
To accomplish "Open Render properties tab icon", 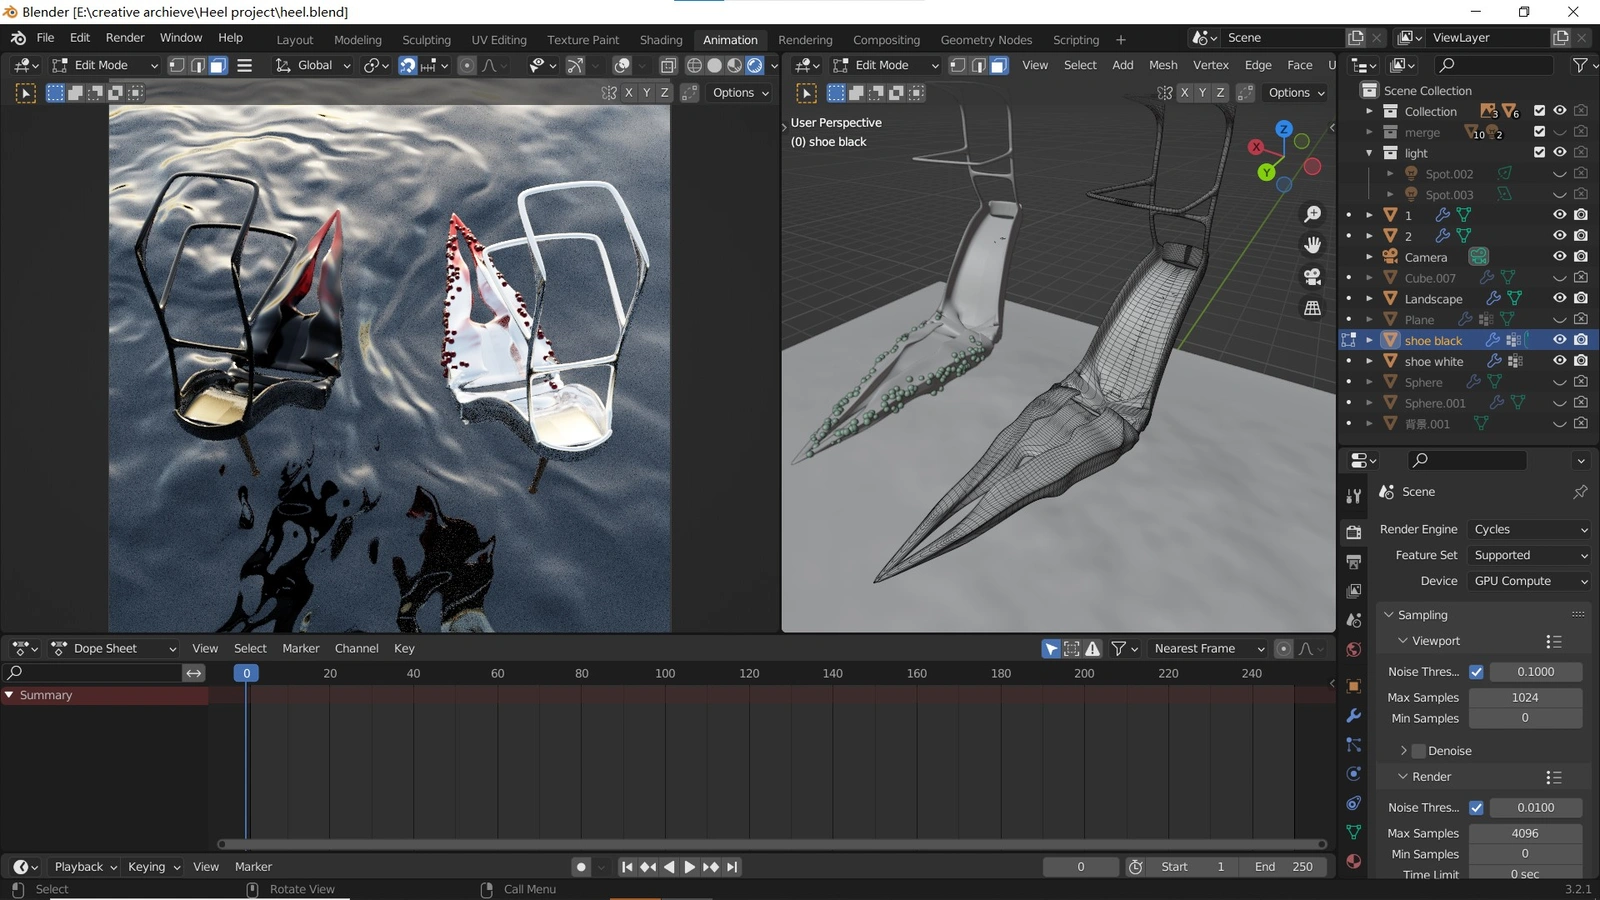I will (x=1354, y=532).
